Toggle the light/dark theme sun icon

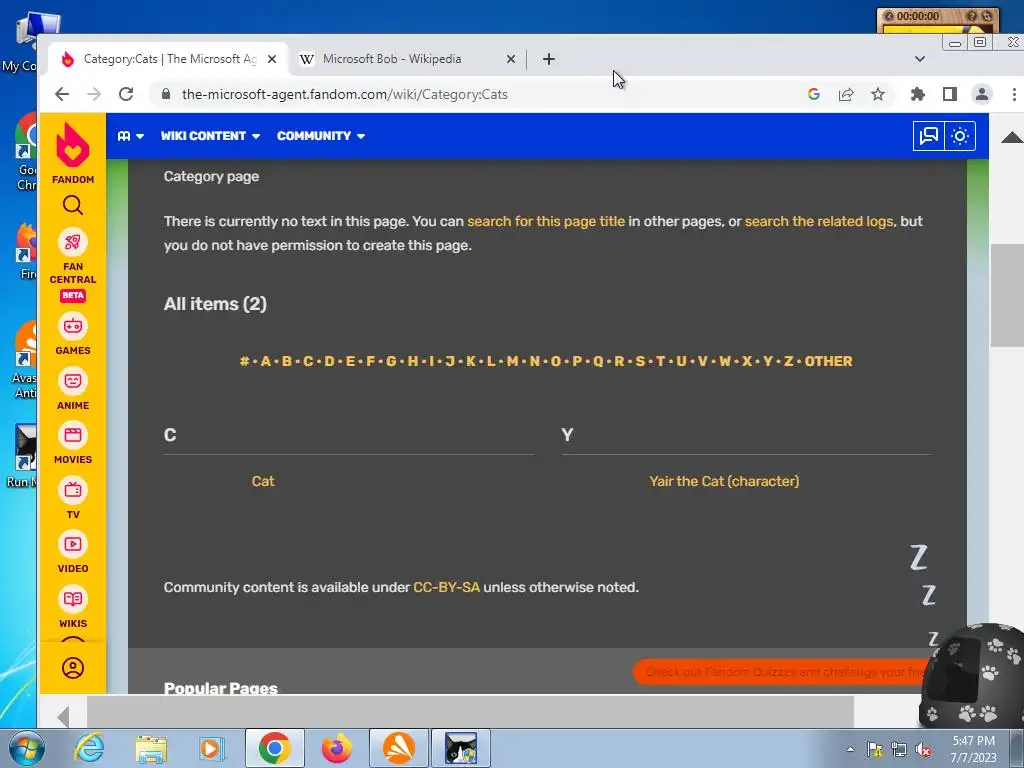pos(960,136)
